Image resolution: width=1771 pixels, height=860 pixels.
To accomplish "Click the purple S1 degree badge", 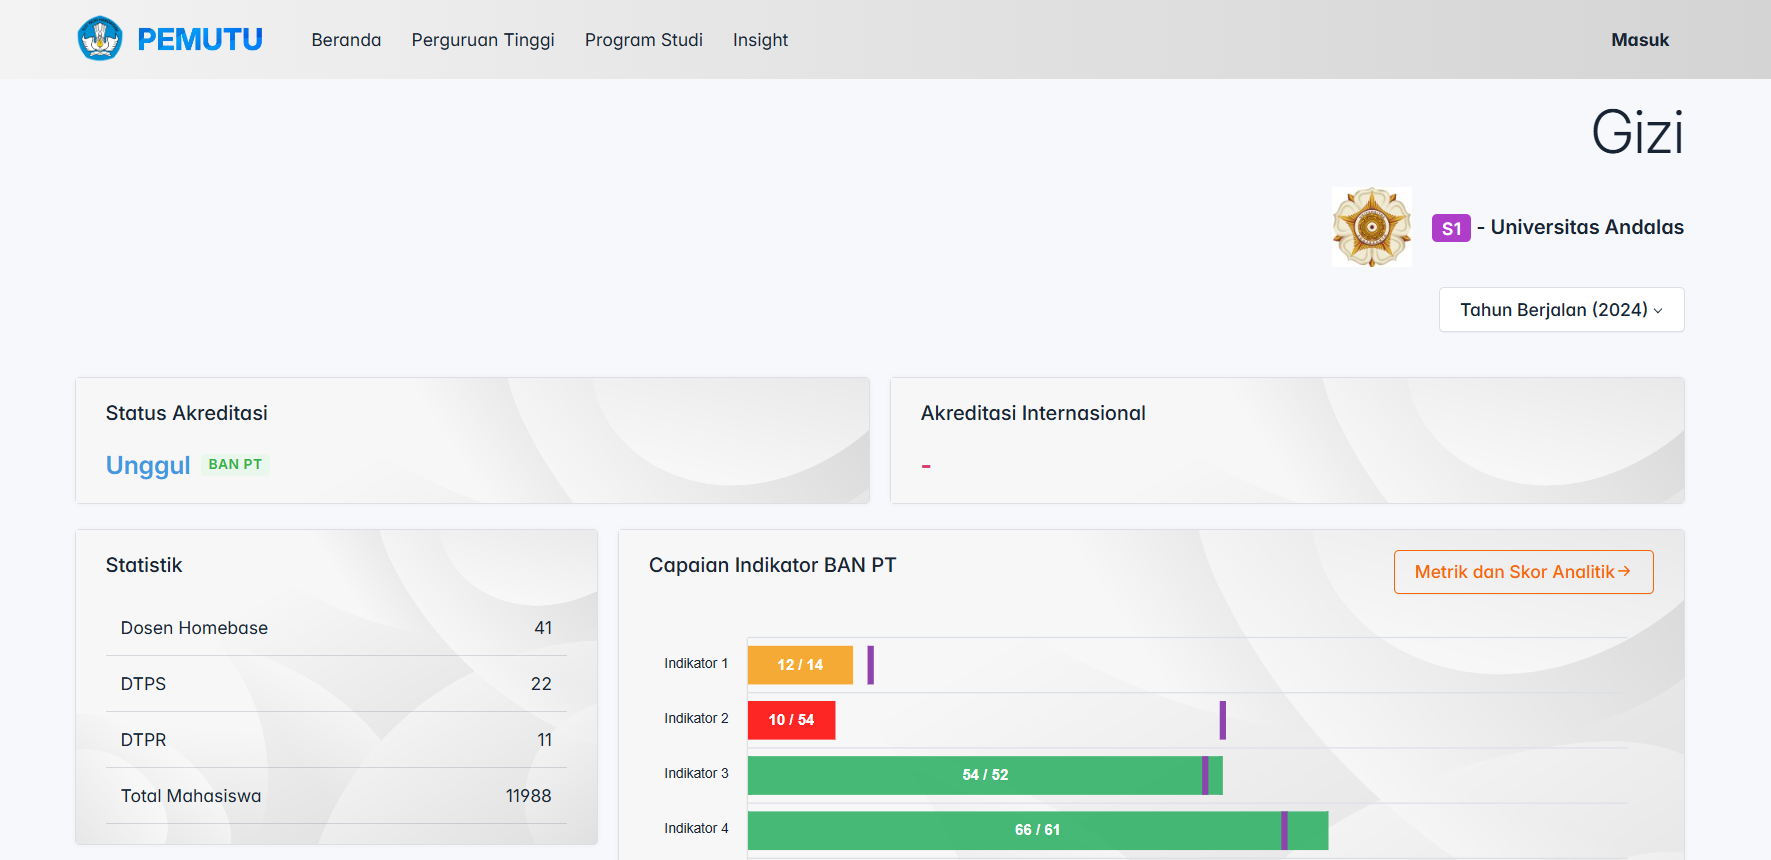I will point(1450,228).
